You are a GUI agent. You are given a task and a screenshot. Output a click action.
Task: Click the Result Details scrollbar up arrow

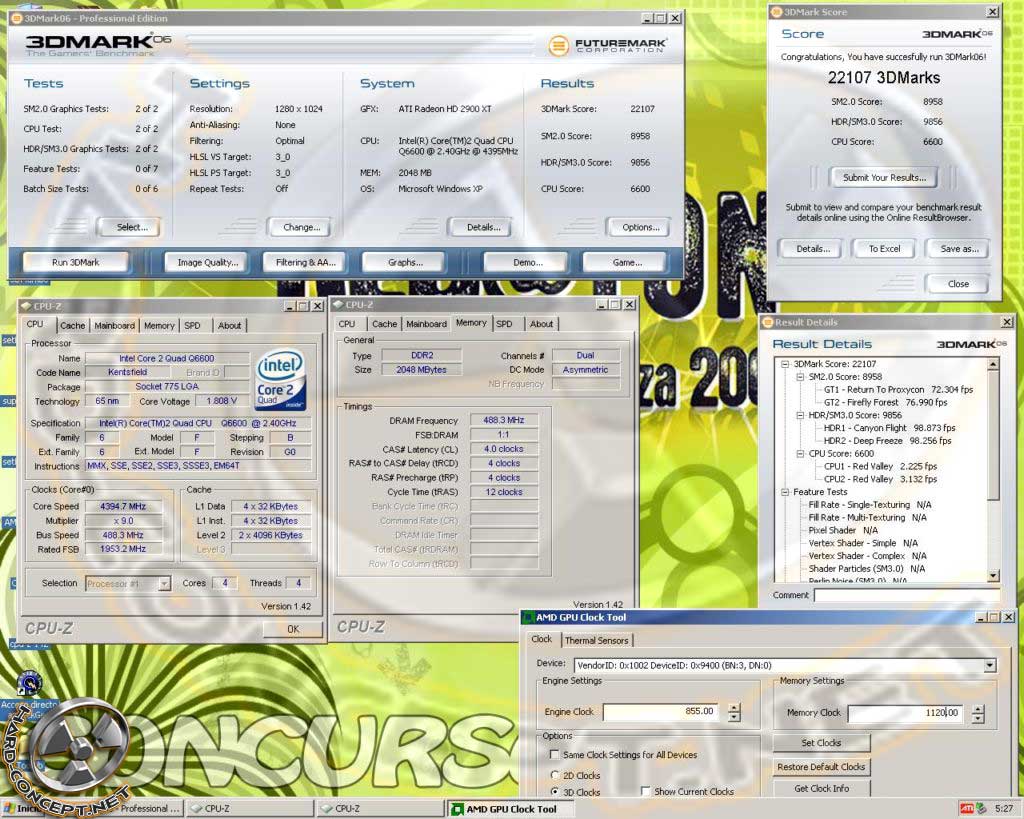coord(993,364)
